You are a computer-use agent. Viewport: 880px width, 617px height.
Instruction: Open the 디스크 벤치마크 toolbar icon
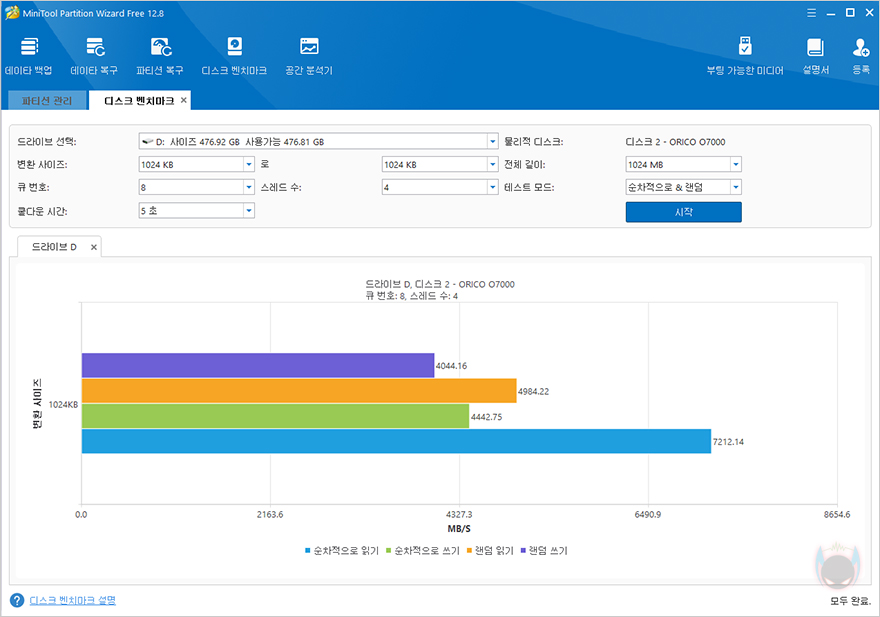234,56
